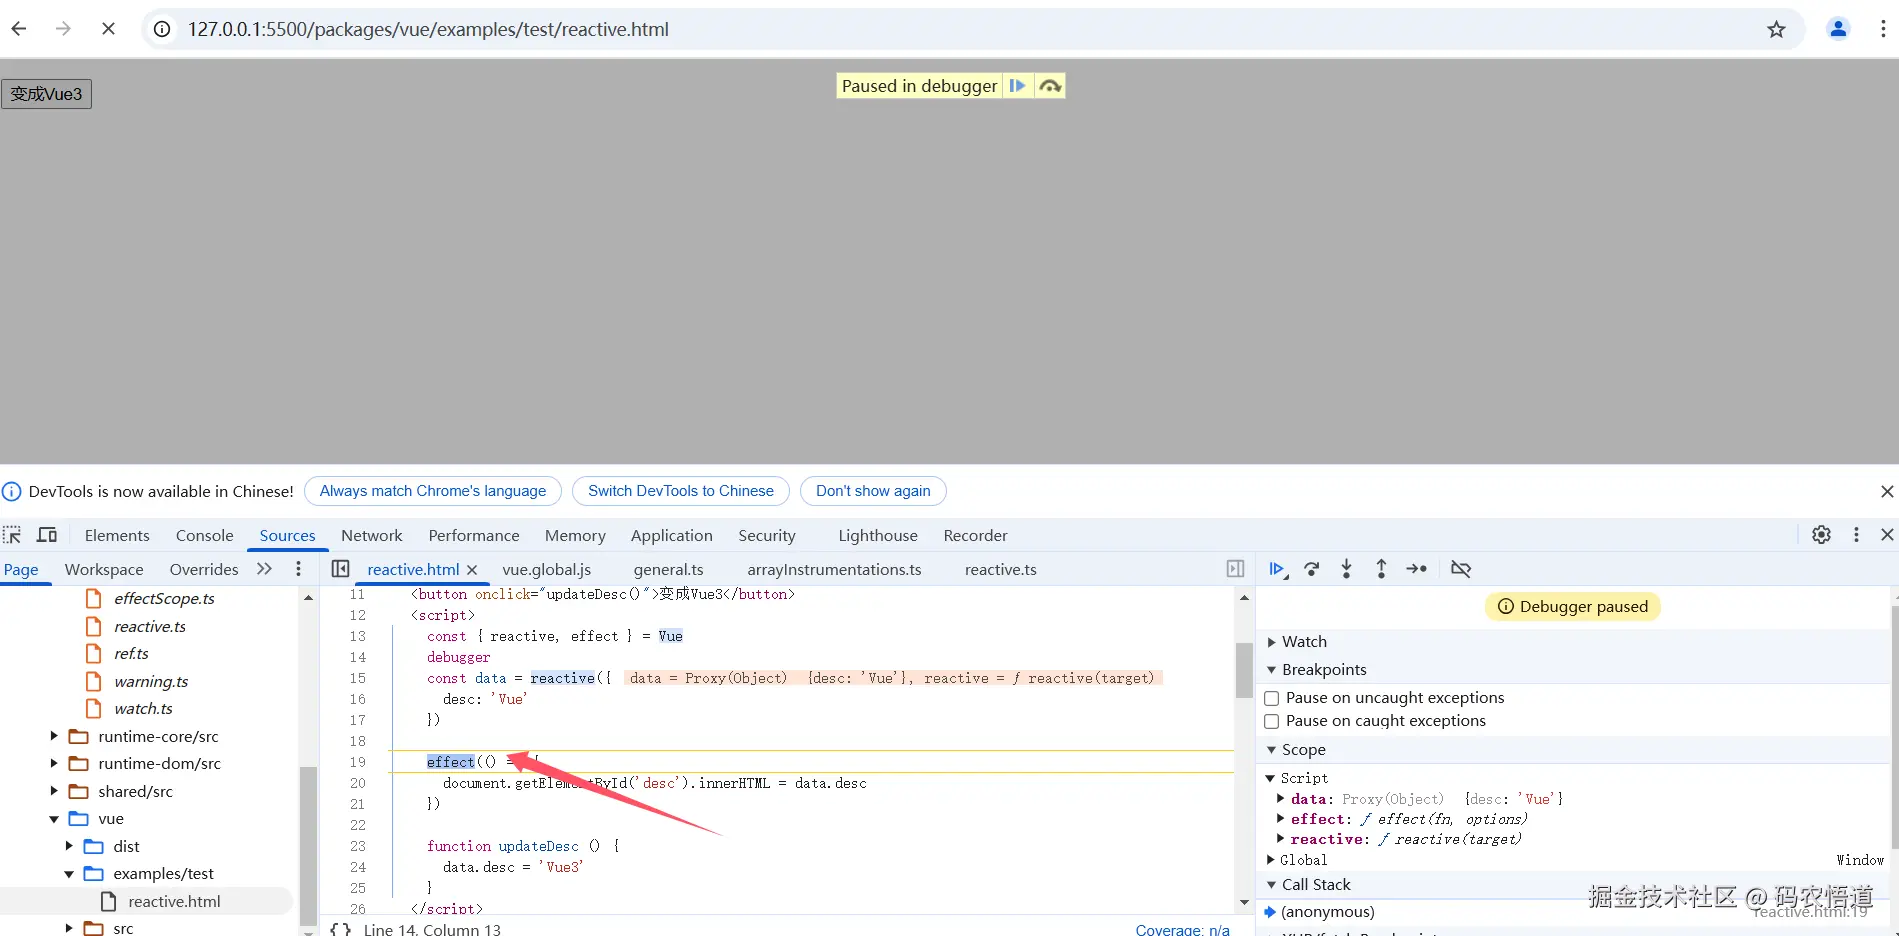Step out of current function
The image size is (1899, 936).
point(1381,569)
